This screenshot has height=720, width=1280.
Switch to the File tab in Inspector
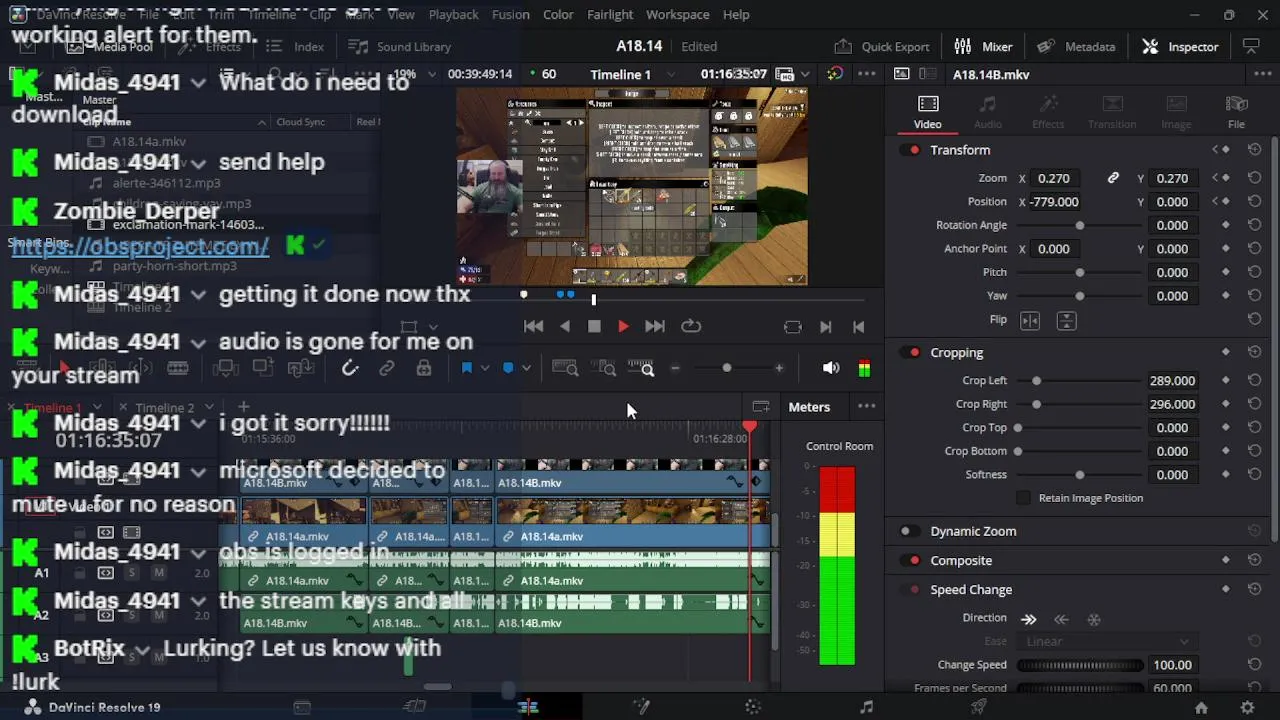click(1236, 112)
